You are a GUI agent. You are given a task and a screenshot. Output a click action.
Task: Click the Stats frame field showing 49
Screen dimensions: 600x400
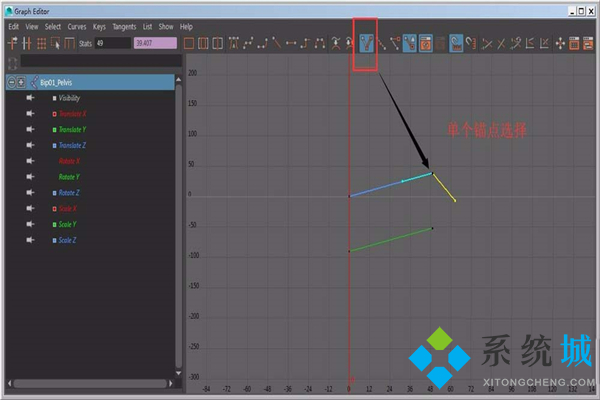113,43
